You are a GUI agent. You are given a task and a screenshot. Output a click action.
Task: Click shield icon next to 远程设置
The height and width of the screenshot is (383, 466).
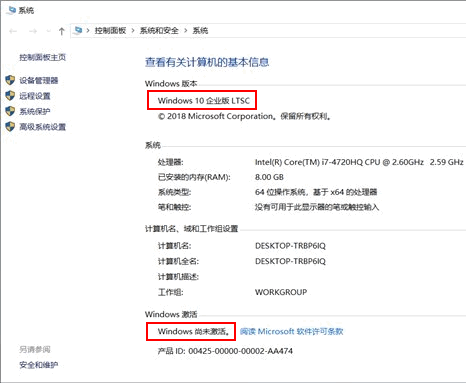[10, 96]
